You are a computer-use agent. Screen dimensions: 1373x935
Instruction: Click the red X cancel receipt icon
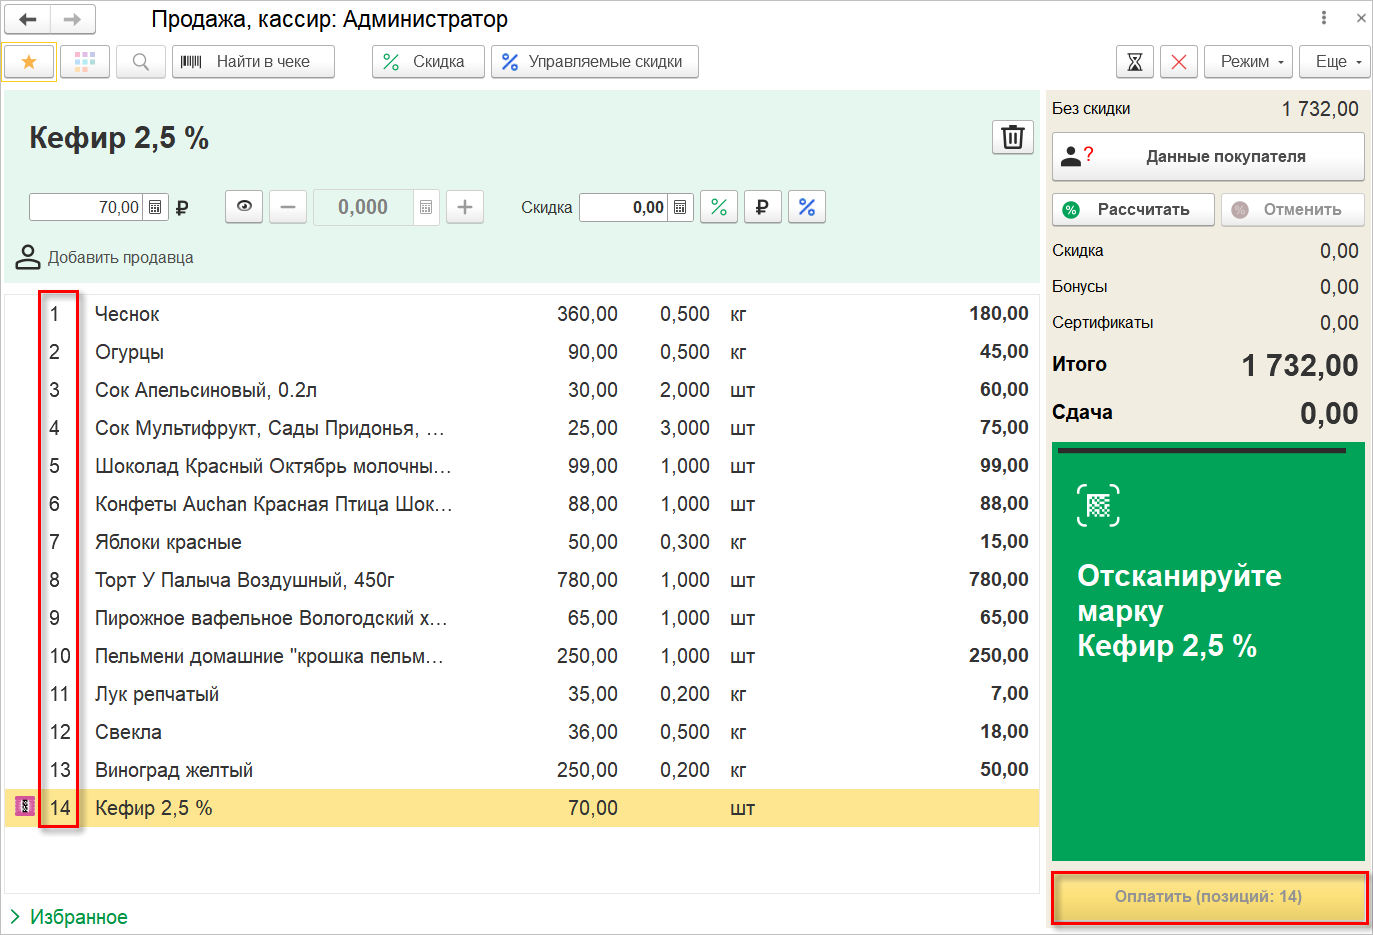point(1179,62)
